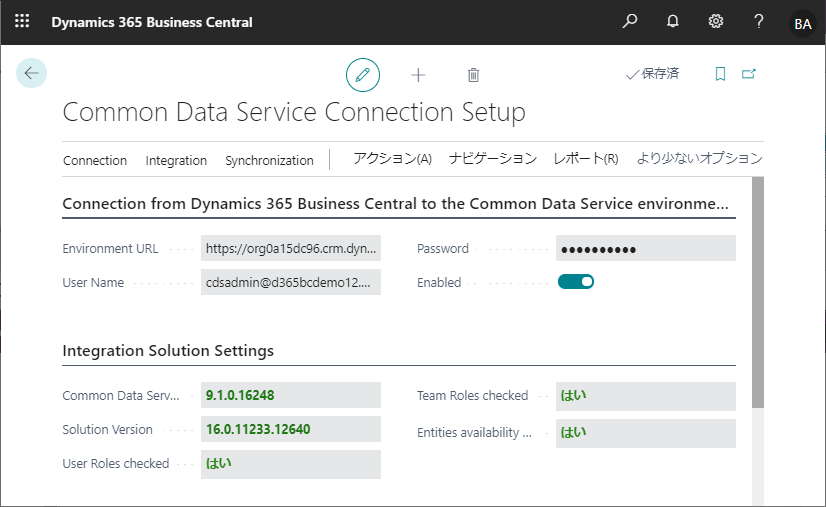Open the Synchronization menu
826x507 pixels.
click(269, 160)
